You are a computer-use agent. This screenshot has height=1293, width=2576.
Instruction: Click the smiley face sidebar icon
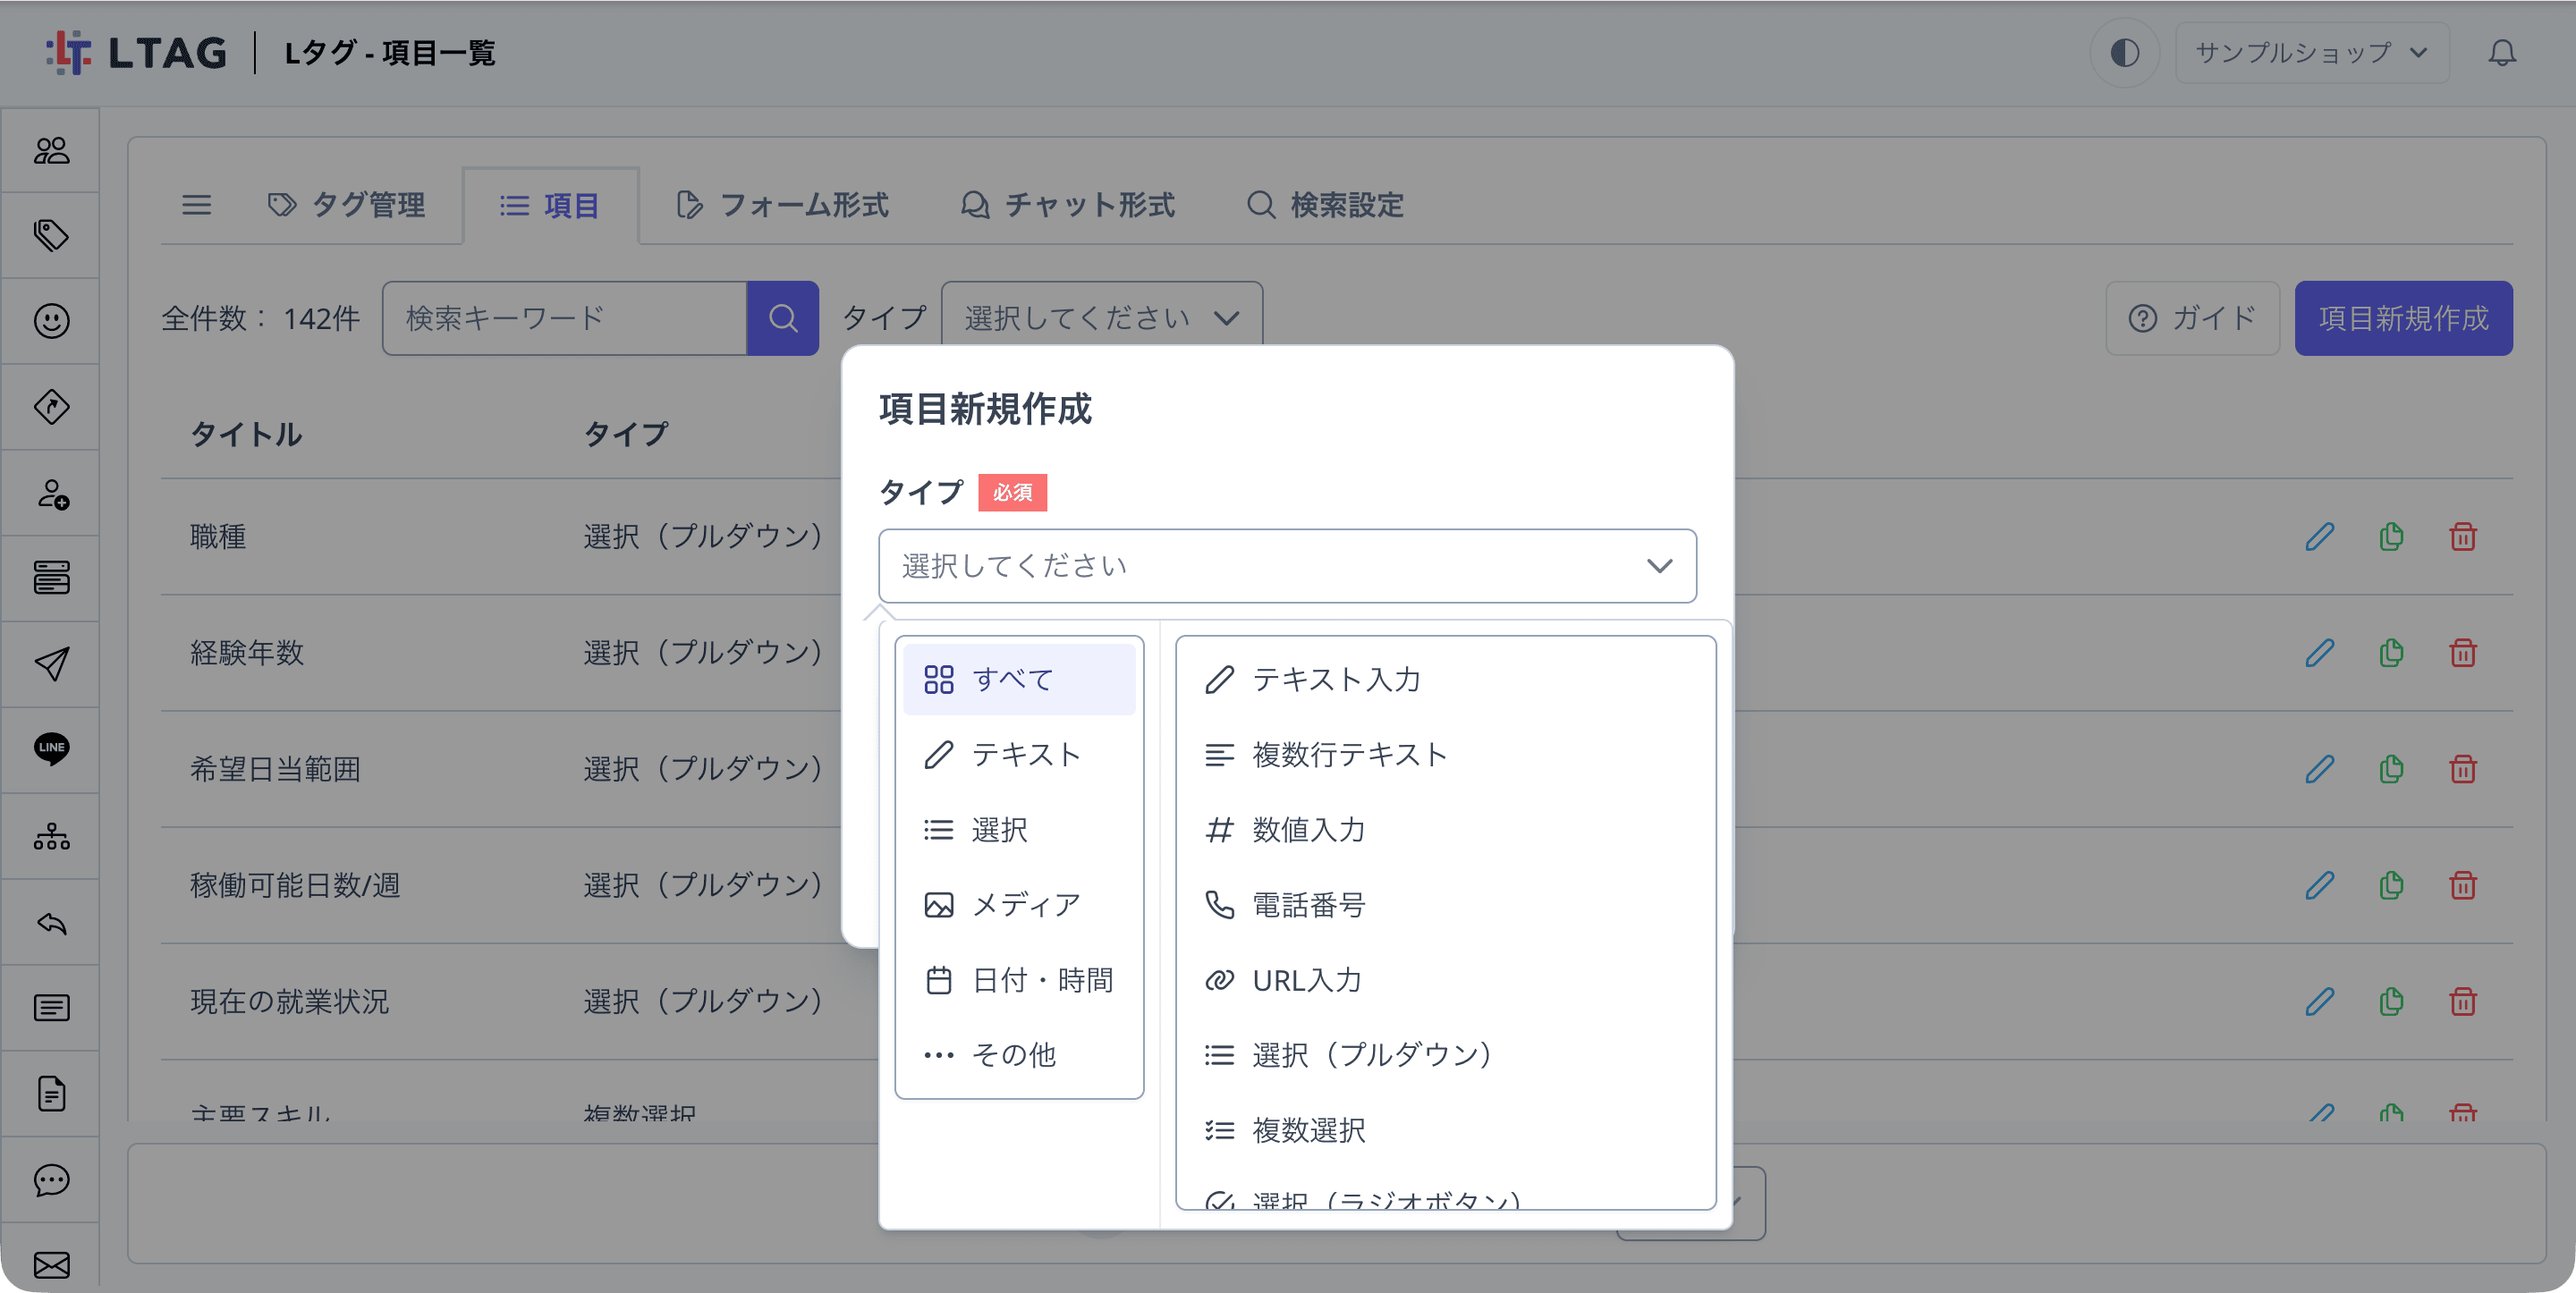coord(51,321)
